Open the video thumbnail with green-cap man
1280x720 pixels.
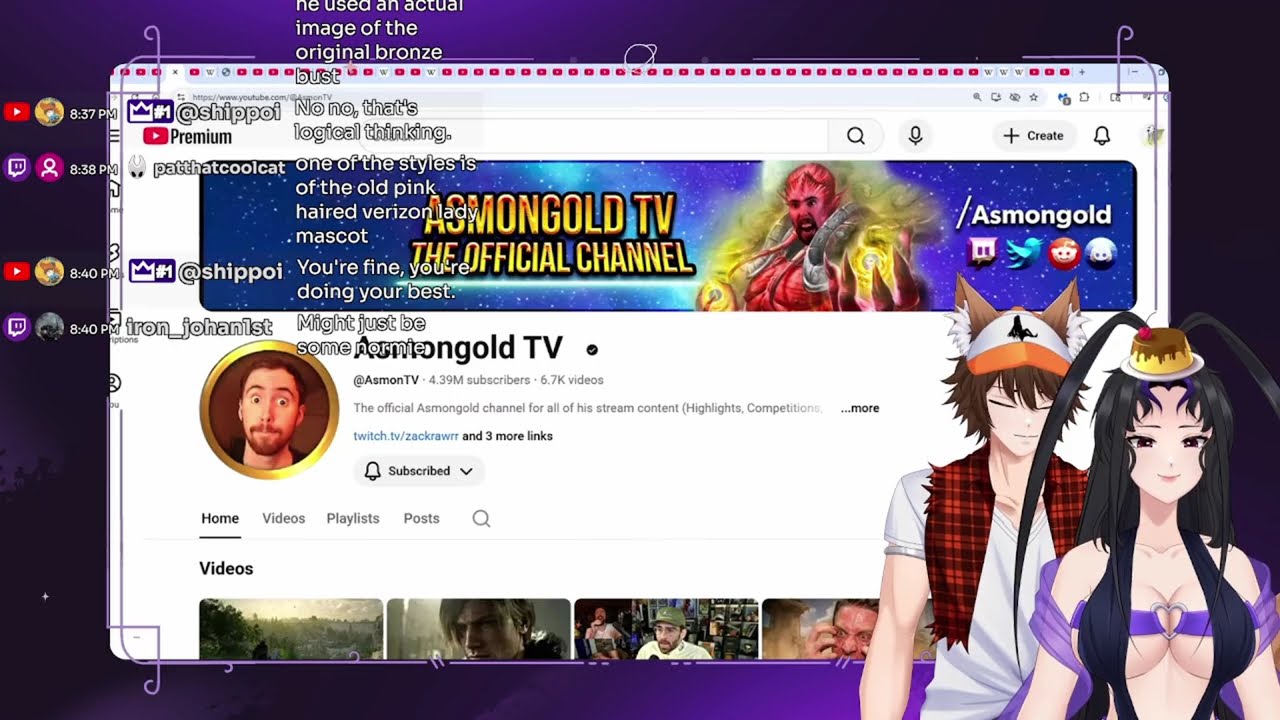[x=666, y=629]
